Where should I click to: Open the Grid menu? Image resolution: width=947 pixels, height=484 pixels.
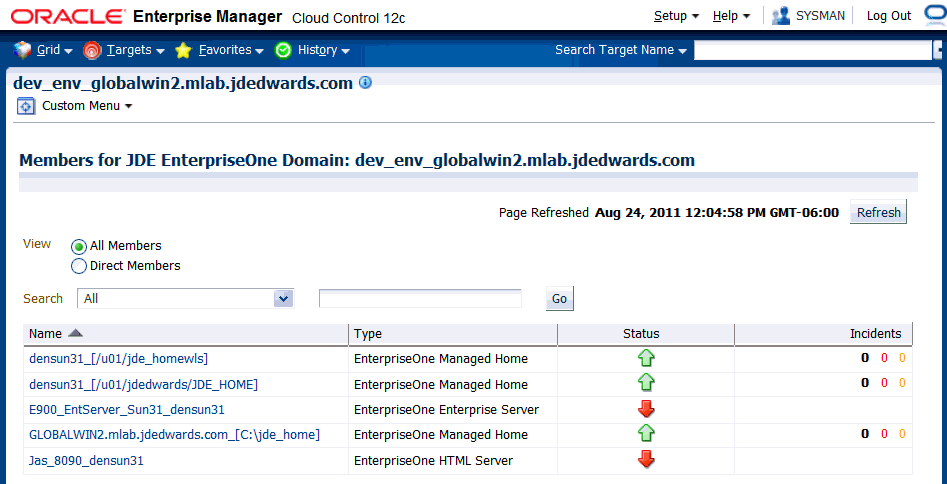click(x=54, y=50)
